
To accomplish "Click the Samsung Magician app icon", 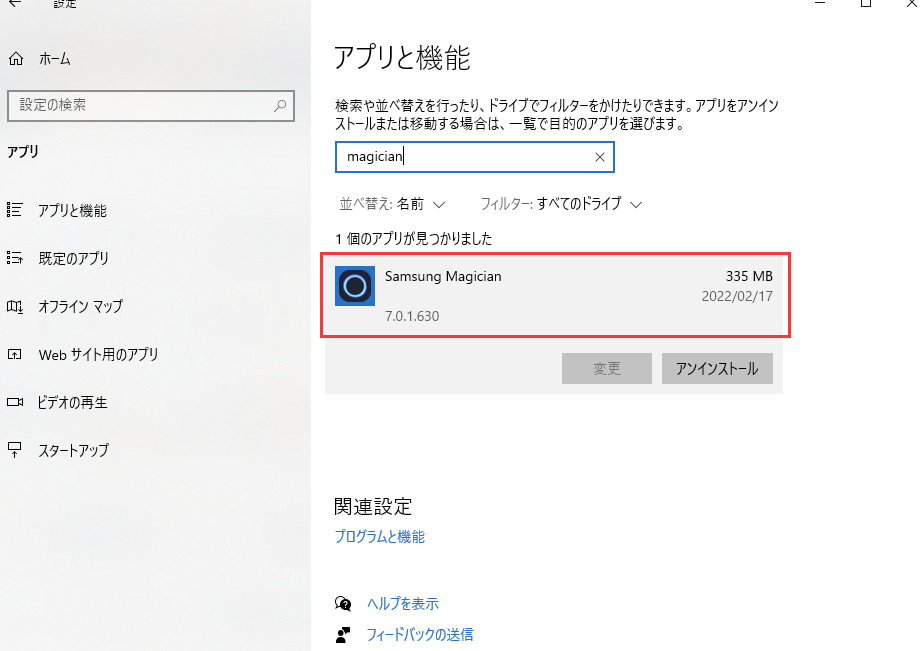I will 355,287.
